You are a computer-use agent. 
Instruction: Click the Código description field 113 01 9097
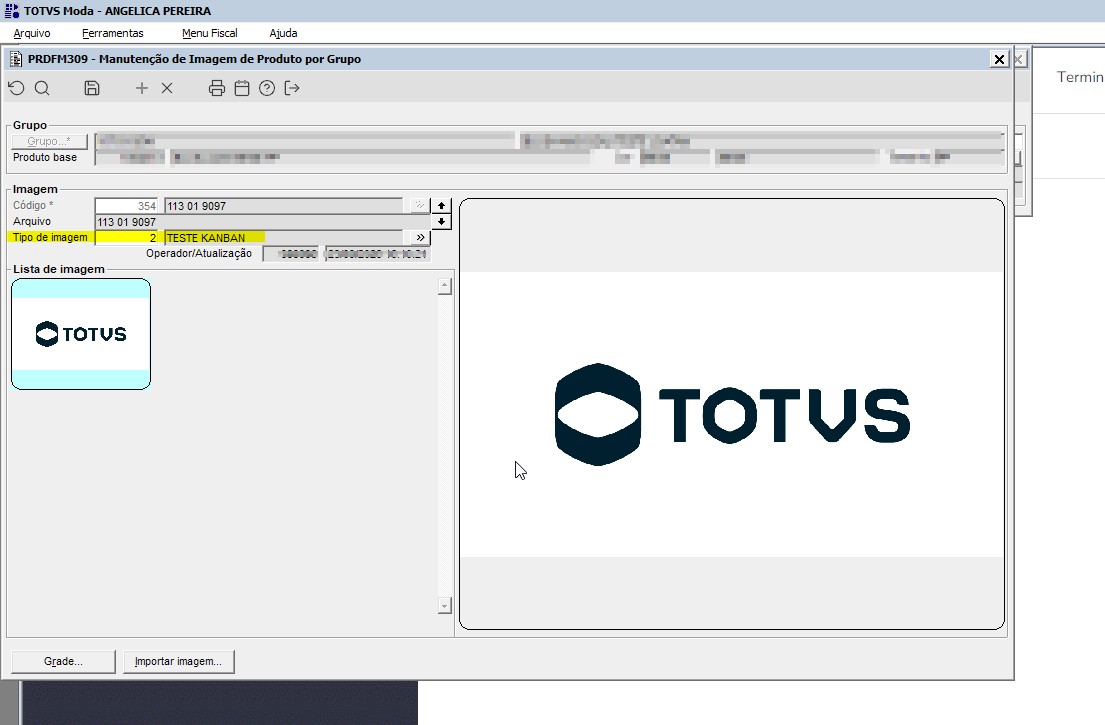(284, 206)
